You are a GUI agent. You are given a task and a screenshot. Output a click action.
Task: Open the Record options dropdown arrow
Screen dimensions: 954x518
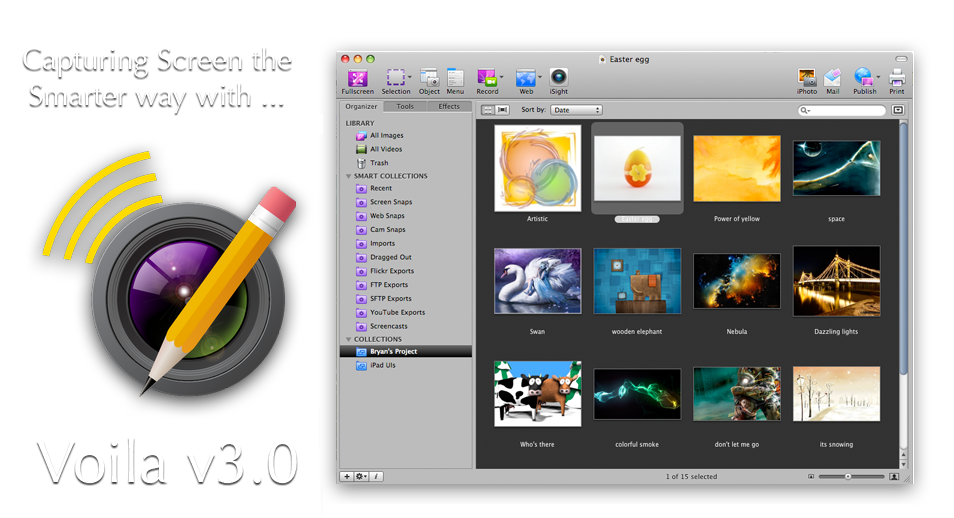point(501,77)
